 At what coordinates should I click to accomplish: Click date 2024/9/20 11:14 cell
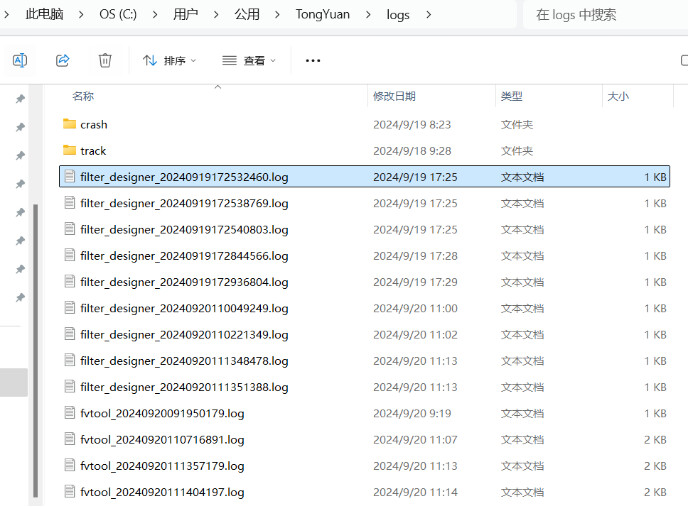[x=415, y=493]
